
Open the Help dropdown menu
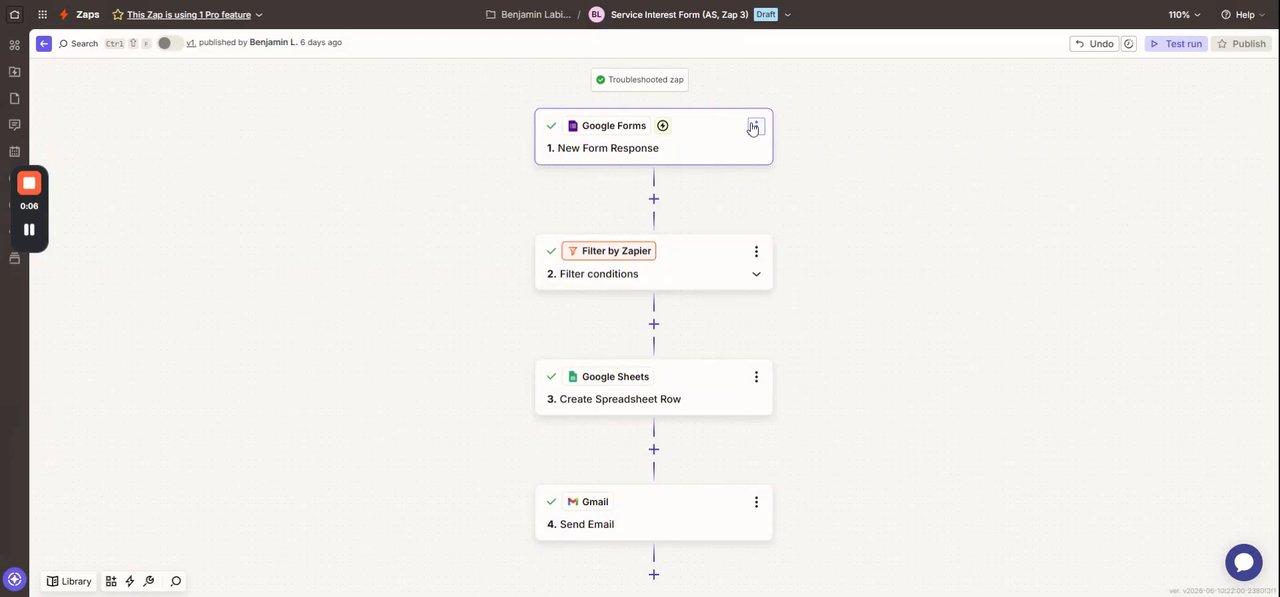click(x=1244, y=15)
